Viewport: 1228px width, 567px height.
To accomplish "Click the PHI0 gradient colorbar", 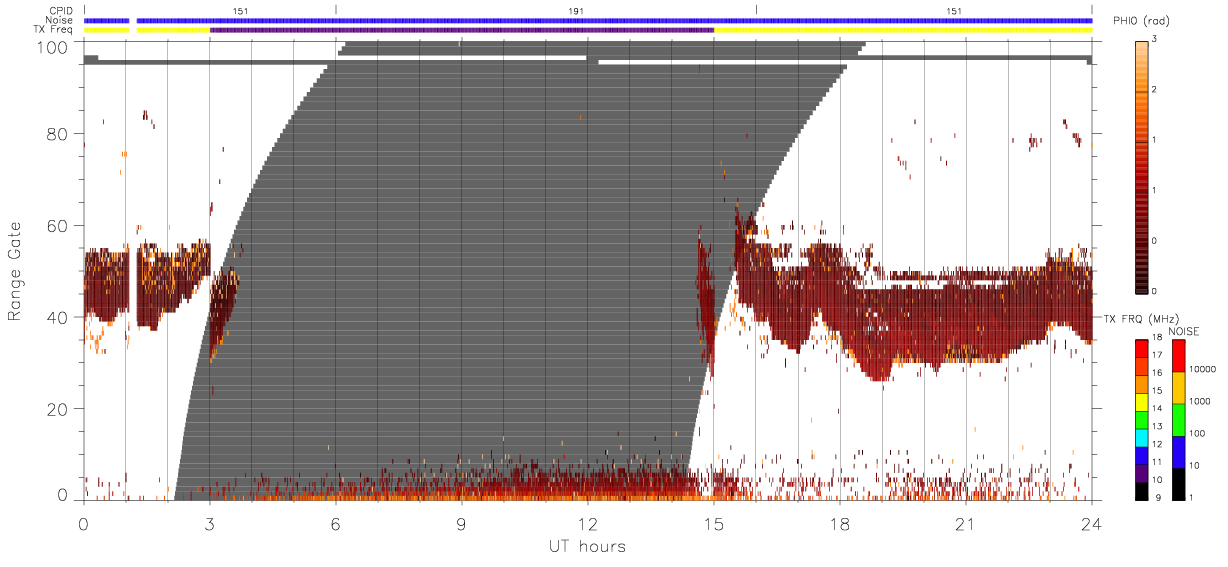I will 1142,166.
